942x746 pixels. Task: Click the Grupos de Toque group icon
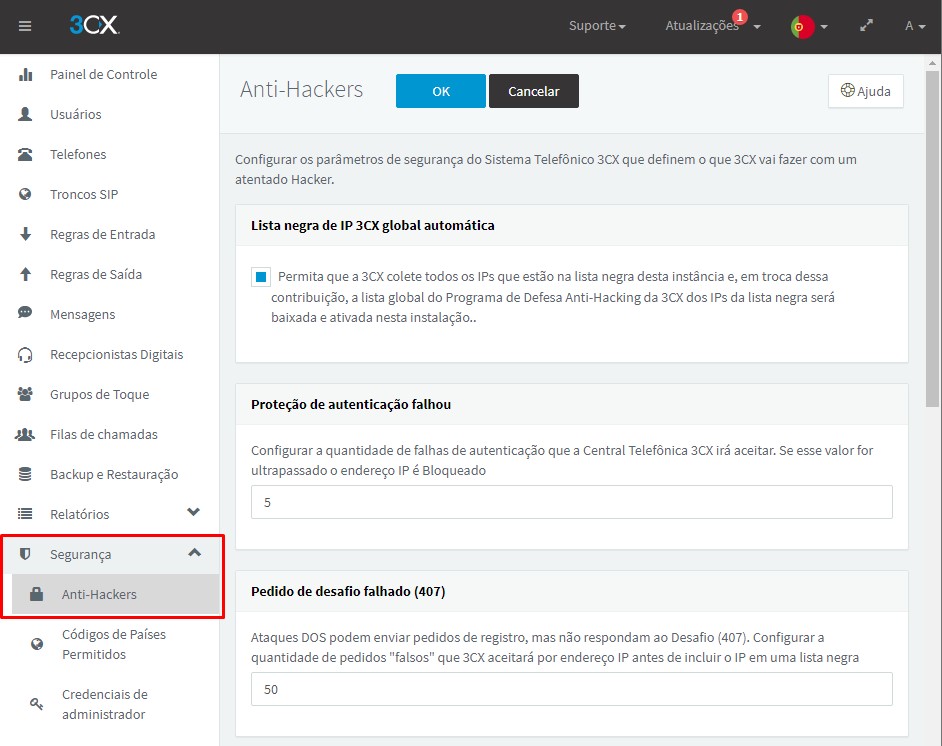coord(25,394)
